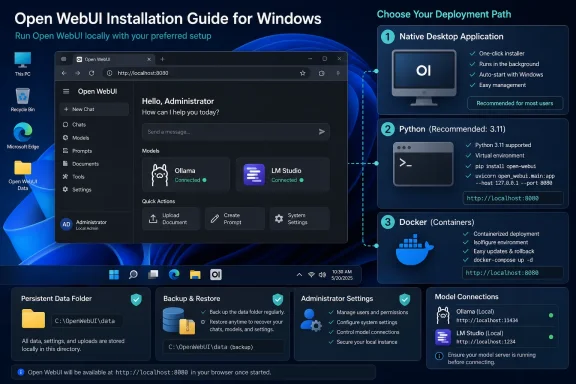Select the Ollama (Local) connection row
The width and height of the screenshot is (576, 384).
(496, 316)
